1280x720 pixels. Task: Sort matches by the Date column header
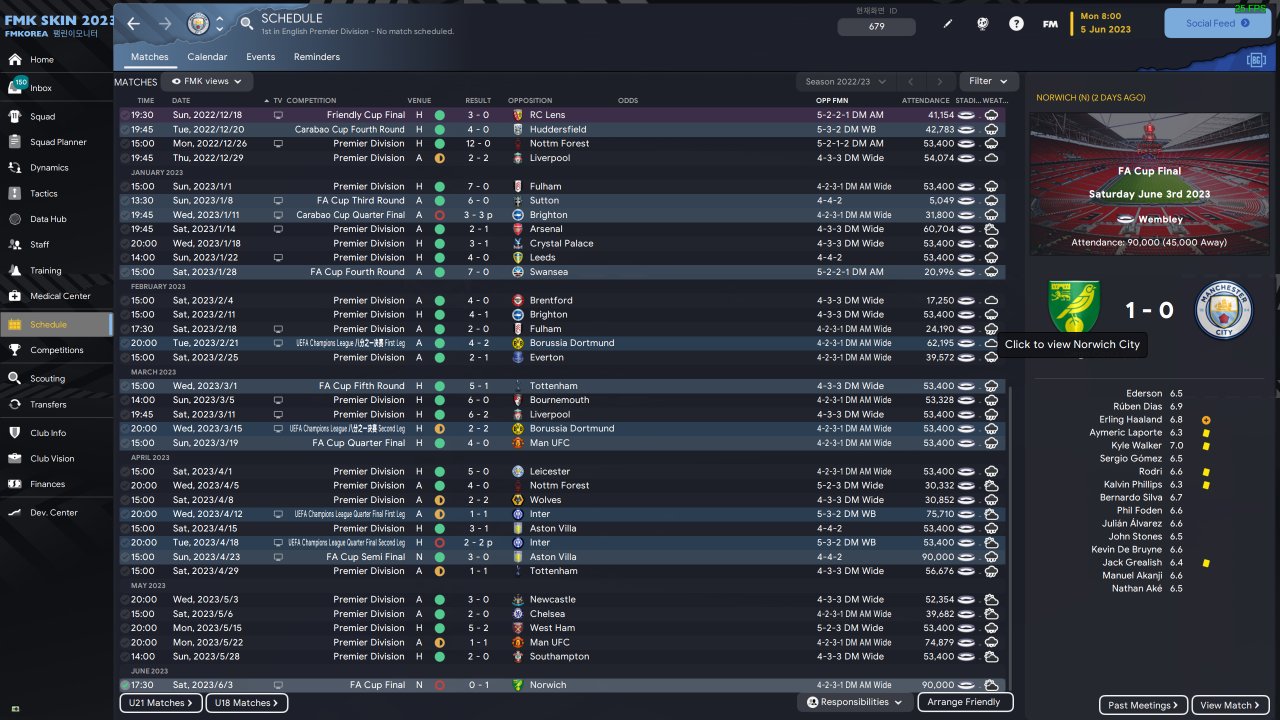(x=181, y=101)
